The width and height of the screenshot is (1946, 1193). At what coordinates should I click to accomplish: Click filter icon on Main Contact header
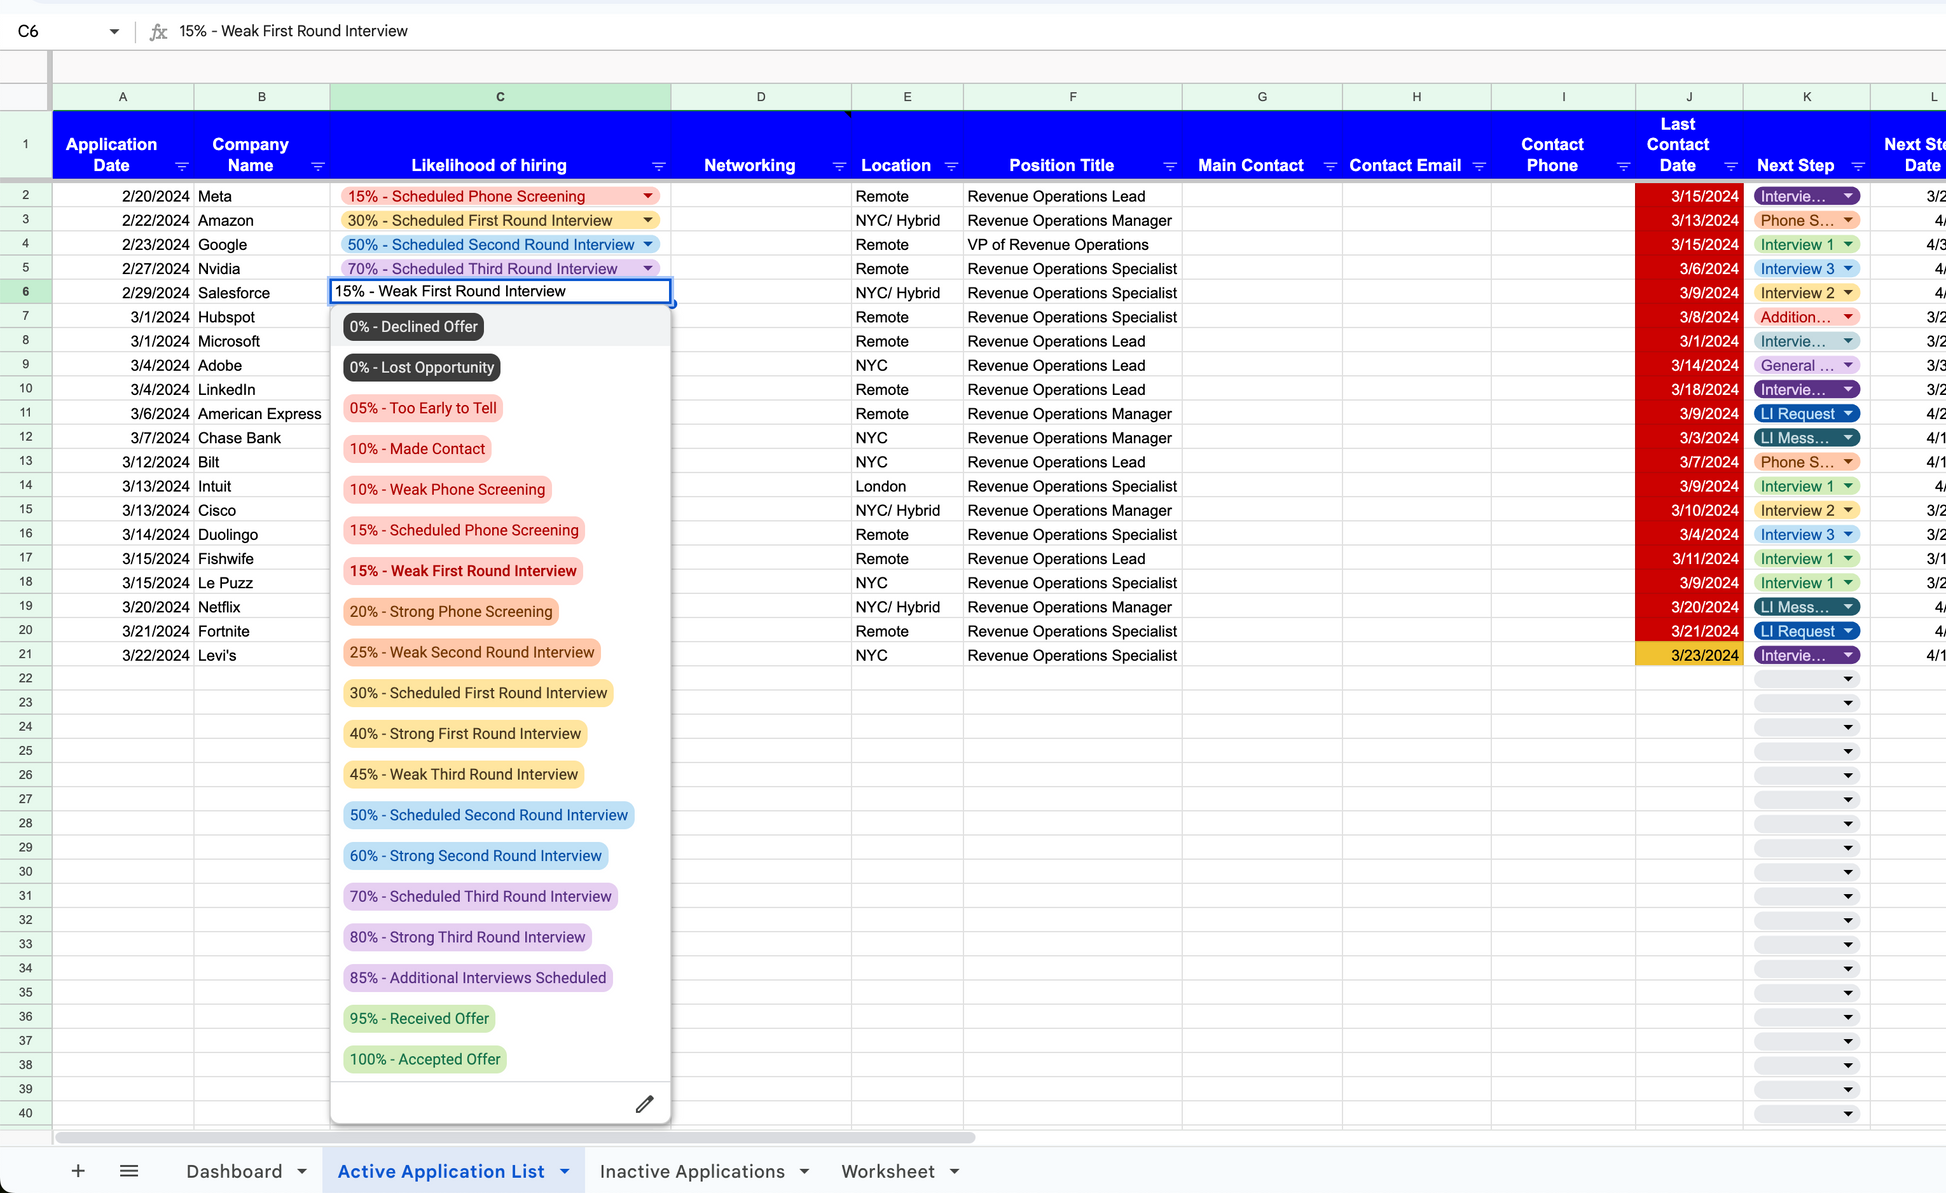coord(1330,166)
